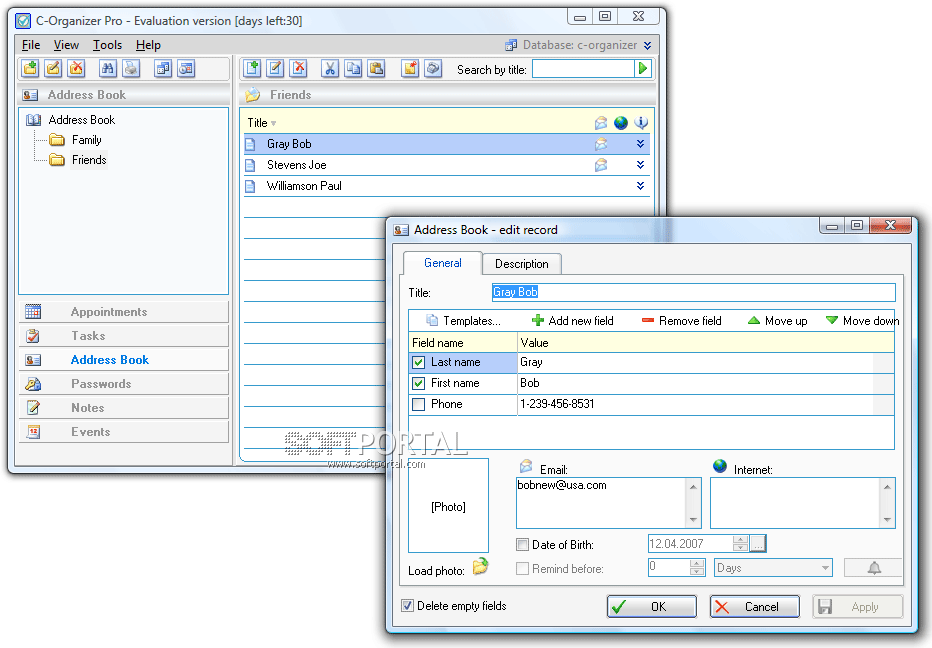The height and width of the screenshot is (648, 932).
Task: Check the Phone field checkbox
Action: [x=418, y=404]
